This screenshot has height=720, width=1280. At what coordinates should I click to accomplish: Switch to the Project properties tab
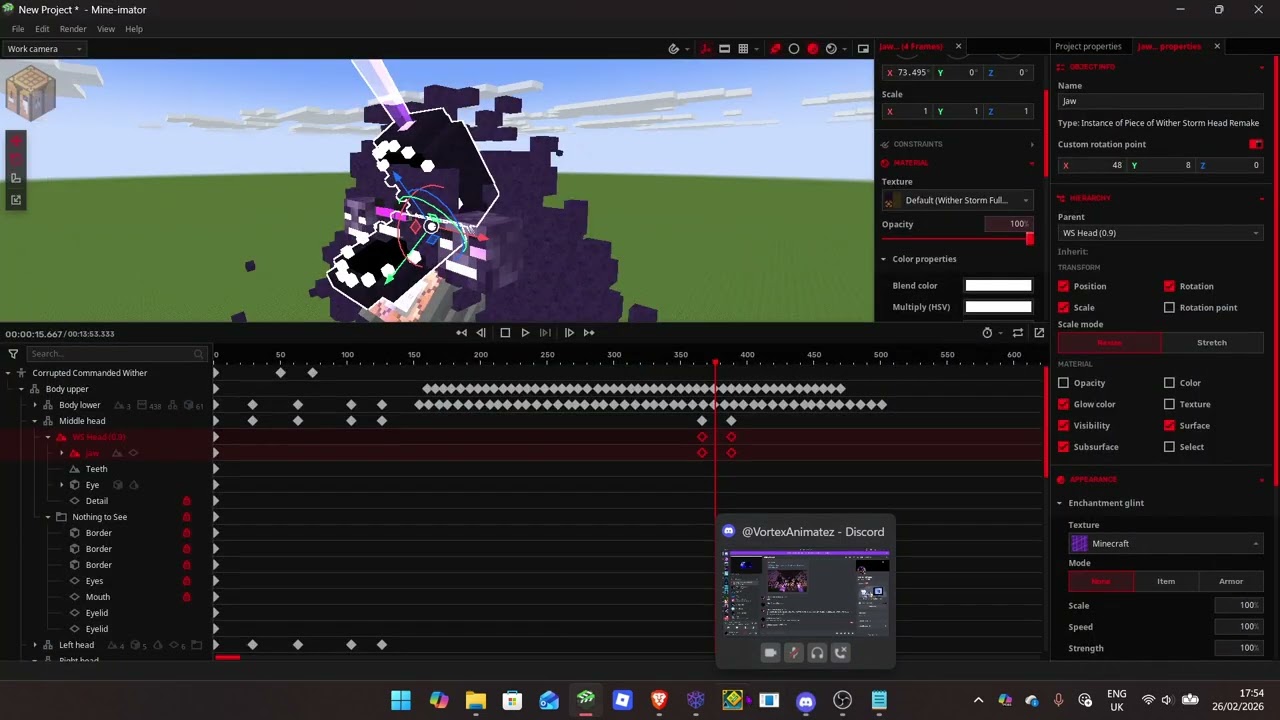pyautogui.click(x=1088, y=46)
